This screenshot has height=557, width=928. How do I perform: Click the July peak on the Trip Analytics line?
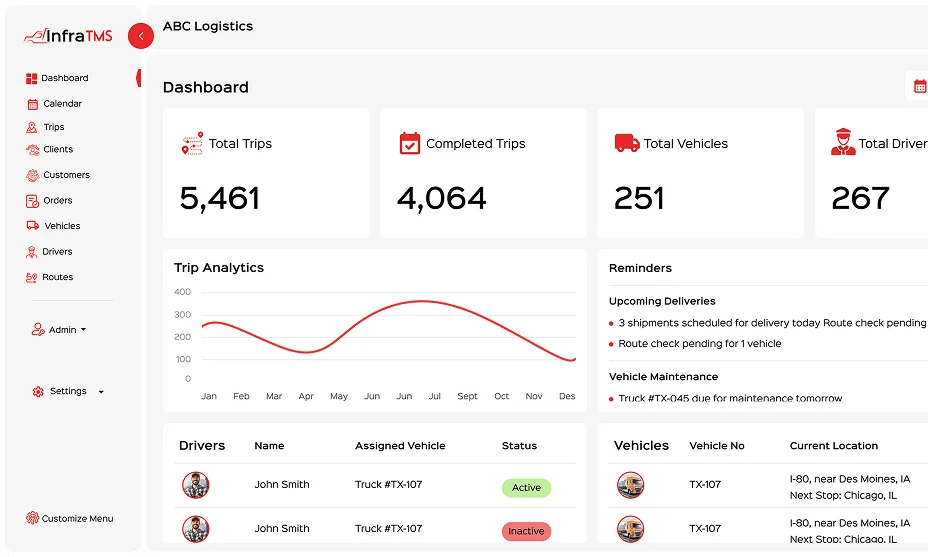coord(422,301)
